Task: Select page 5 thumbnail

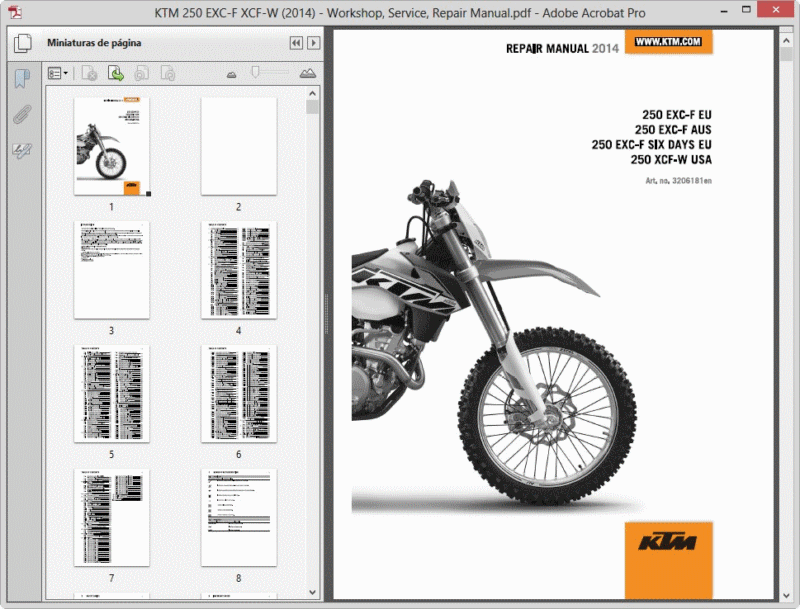Action: pyautogui.click(x=112, y=394)
